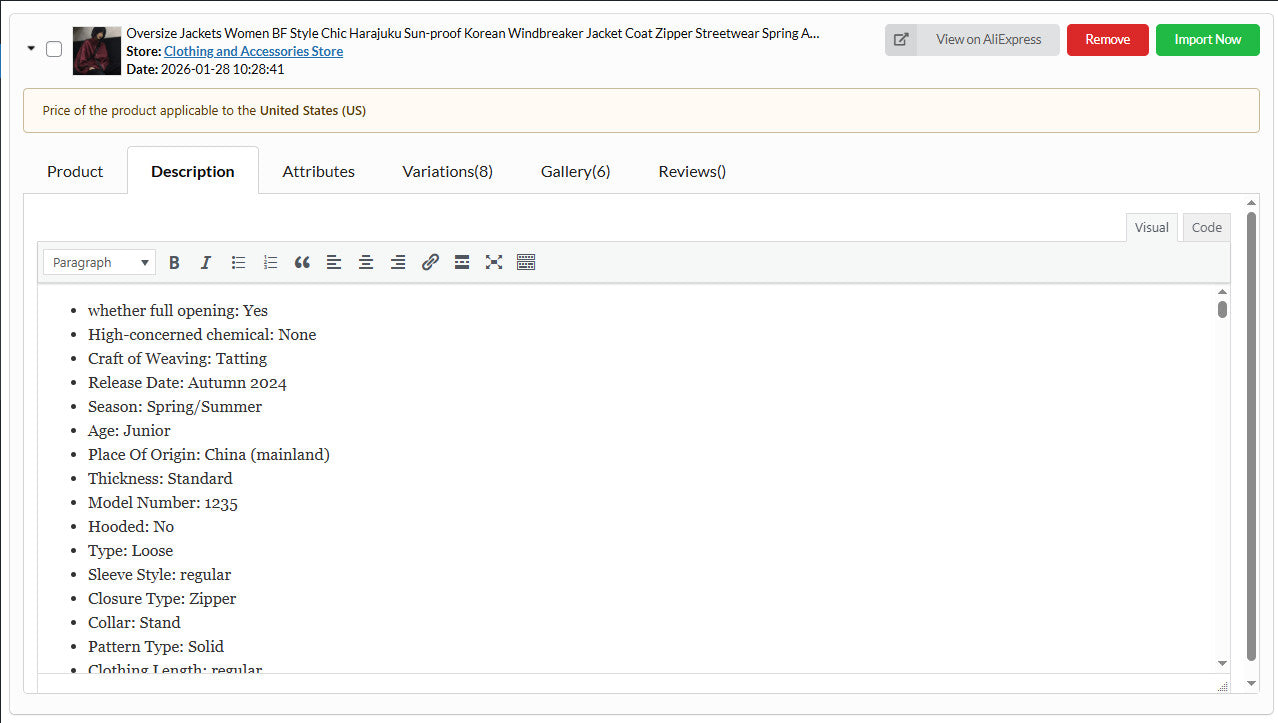
Task: Remove this product from the import list
Action: [x=1107, y=40]
